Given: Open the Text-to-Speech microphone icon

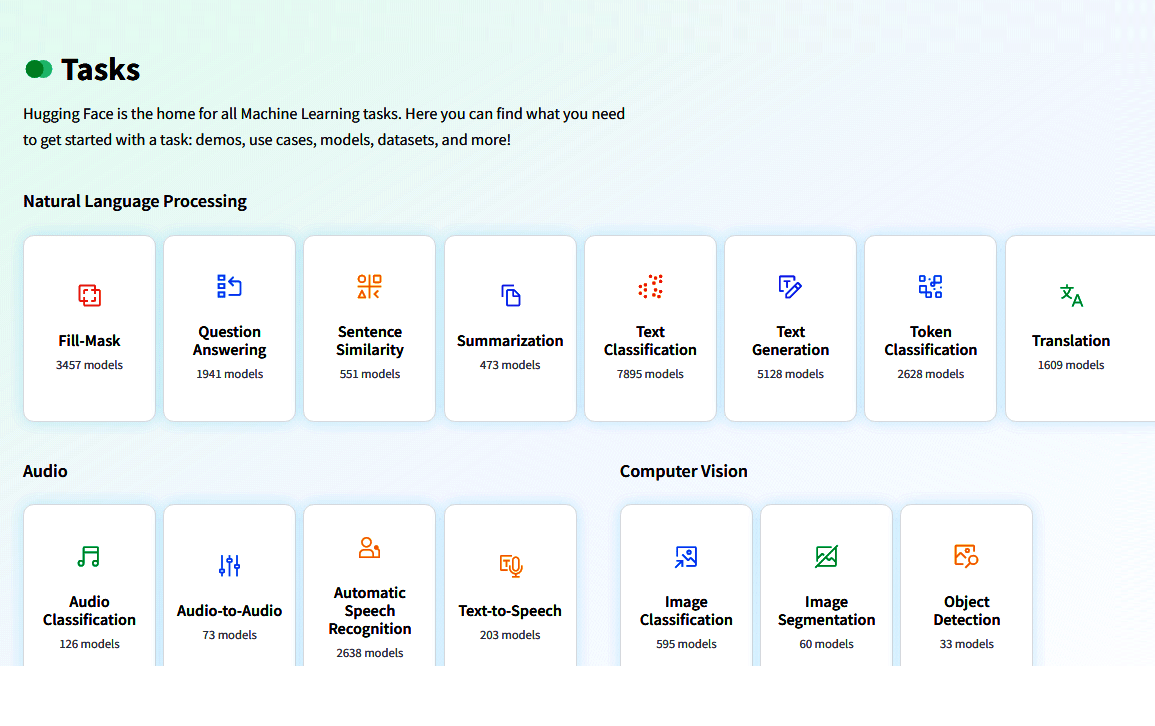Looking at the screenshot, I should [x=511, y=566].
